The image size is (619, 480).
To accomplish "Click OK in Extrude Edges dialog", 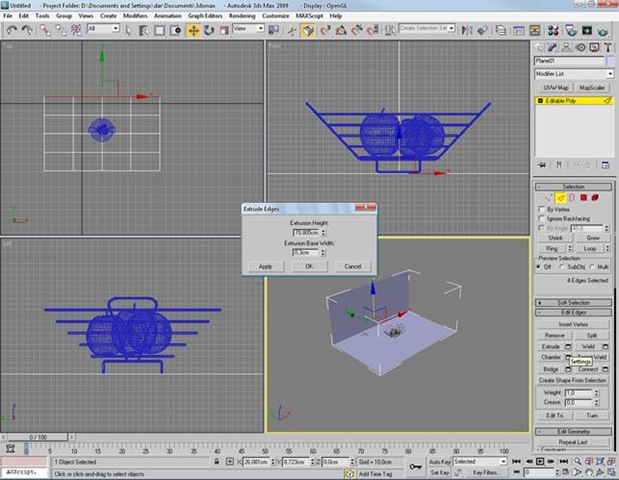I will (309, 266).
